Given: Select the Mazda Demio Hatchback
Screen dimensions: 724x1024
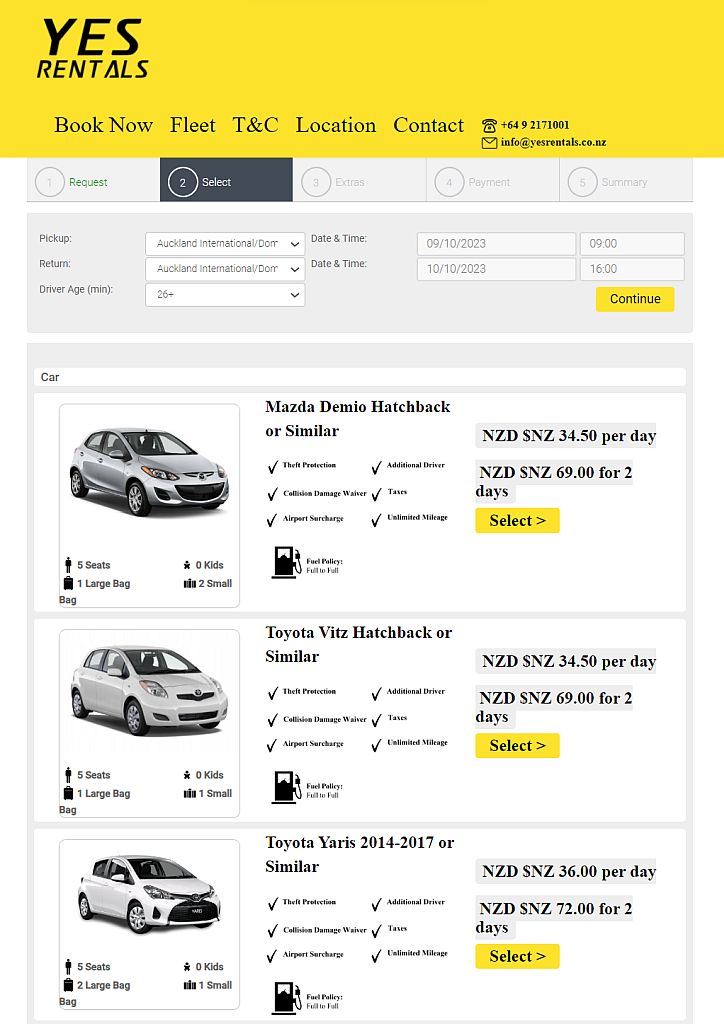Looking at the screenshot, I should [517, 520].
